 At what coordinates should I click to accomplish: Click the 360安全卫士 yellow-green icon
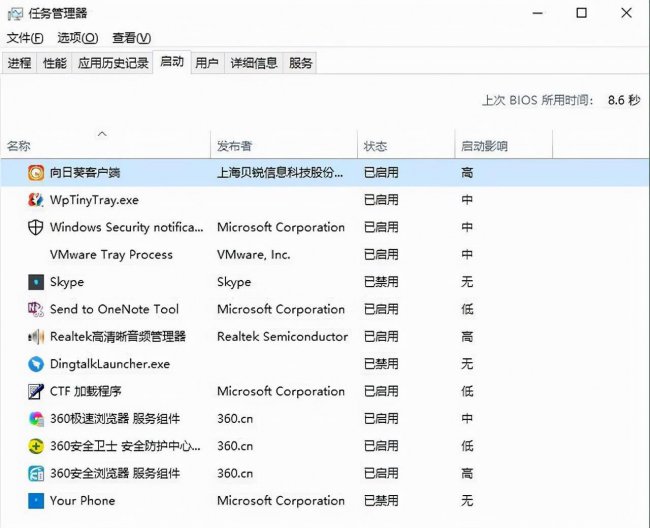point(36,446)
